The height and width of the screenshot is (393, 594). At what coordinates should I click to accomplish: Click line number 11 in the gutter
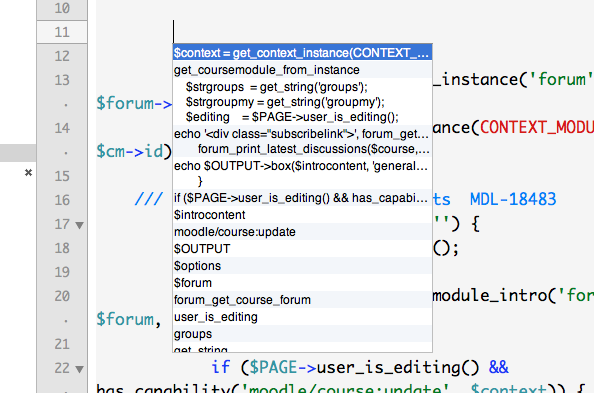62,32
